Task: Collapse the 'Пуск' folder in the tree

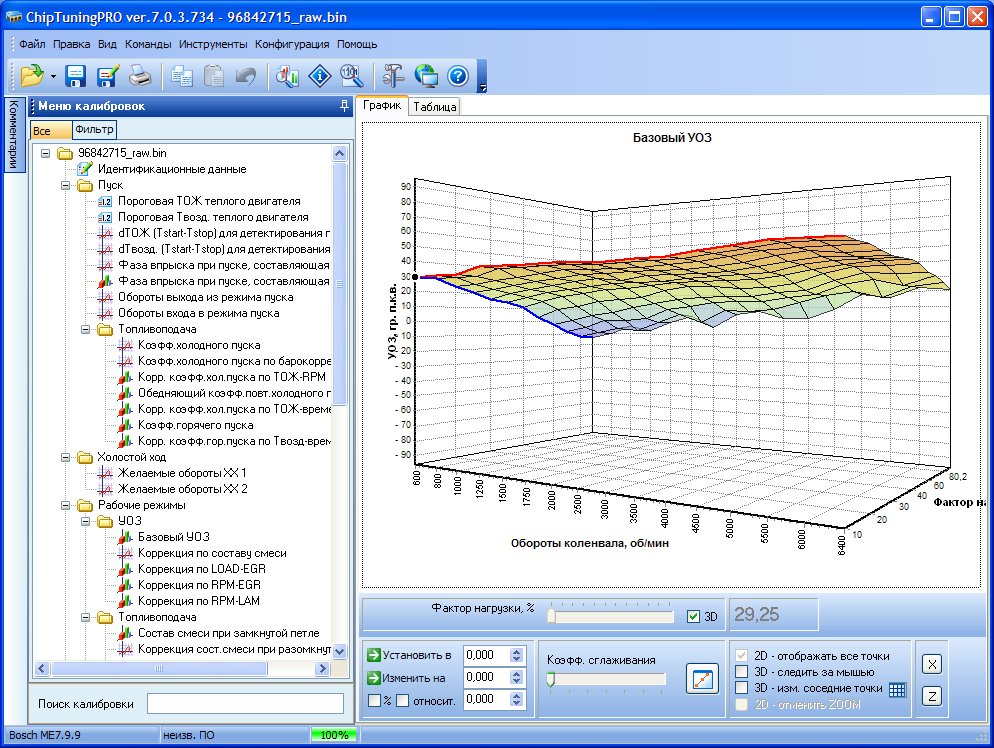Action: [66, 185]
